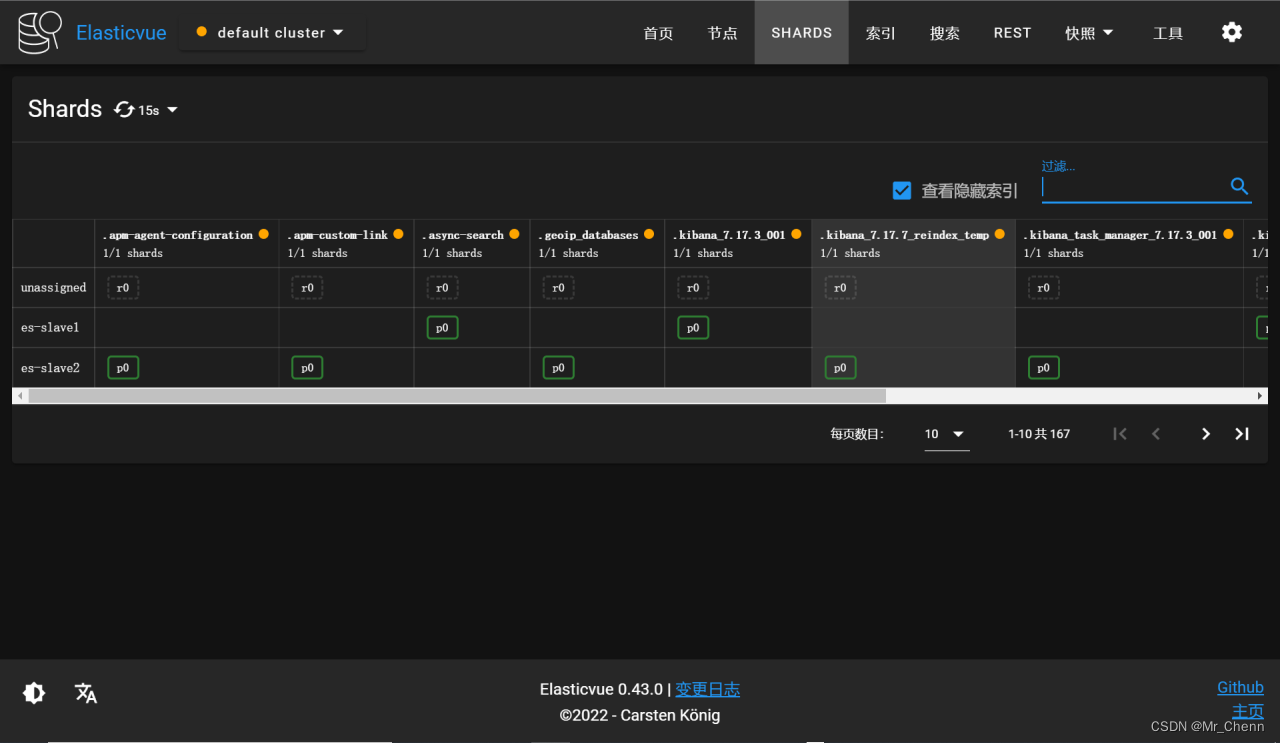Click the p0 shard of .apm-agent-configuration
This screenshot has width=1280, height=743.
(x=123, y=368)
